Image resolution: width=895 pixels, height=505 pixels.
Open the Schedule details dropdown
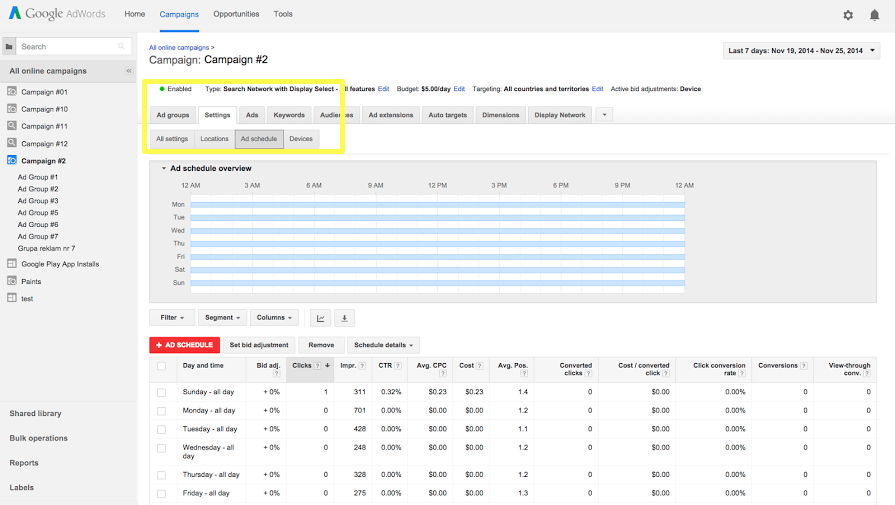tap(383, 345)
